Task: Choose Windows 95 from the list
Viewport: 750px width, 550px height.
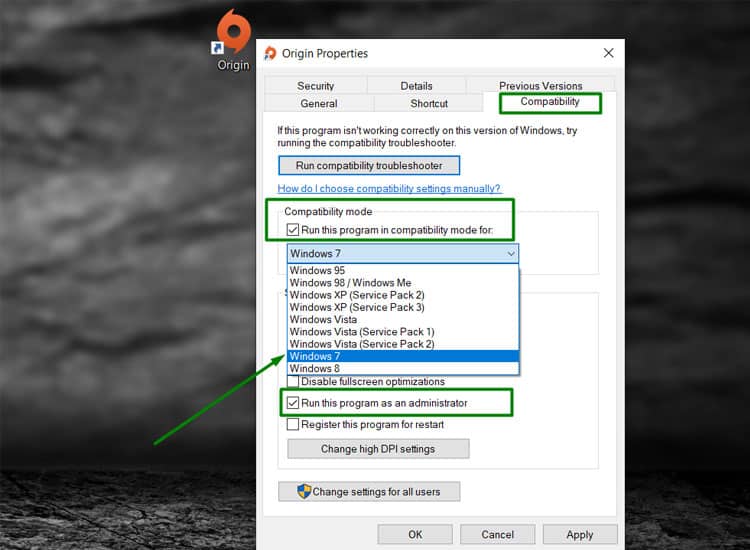Action: coord(403,270)
